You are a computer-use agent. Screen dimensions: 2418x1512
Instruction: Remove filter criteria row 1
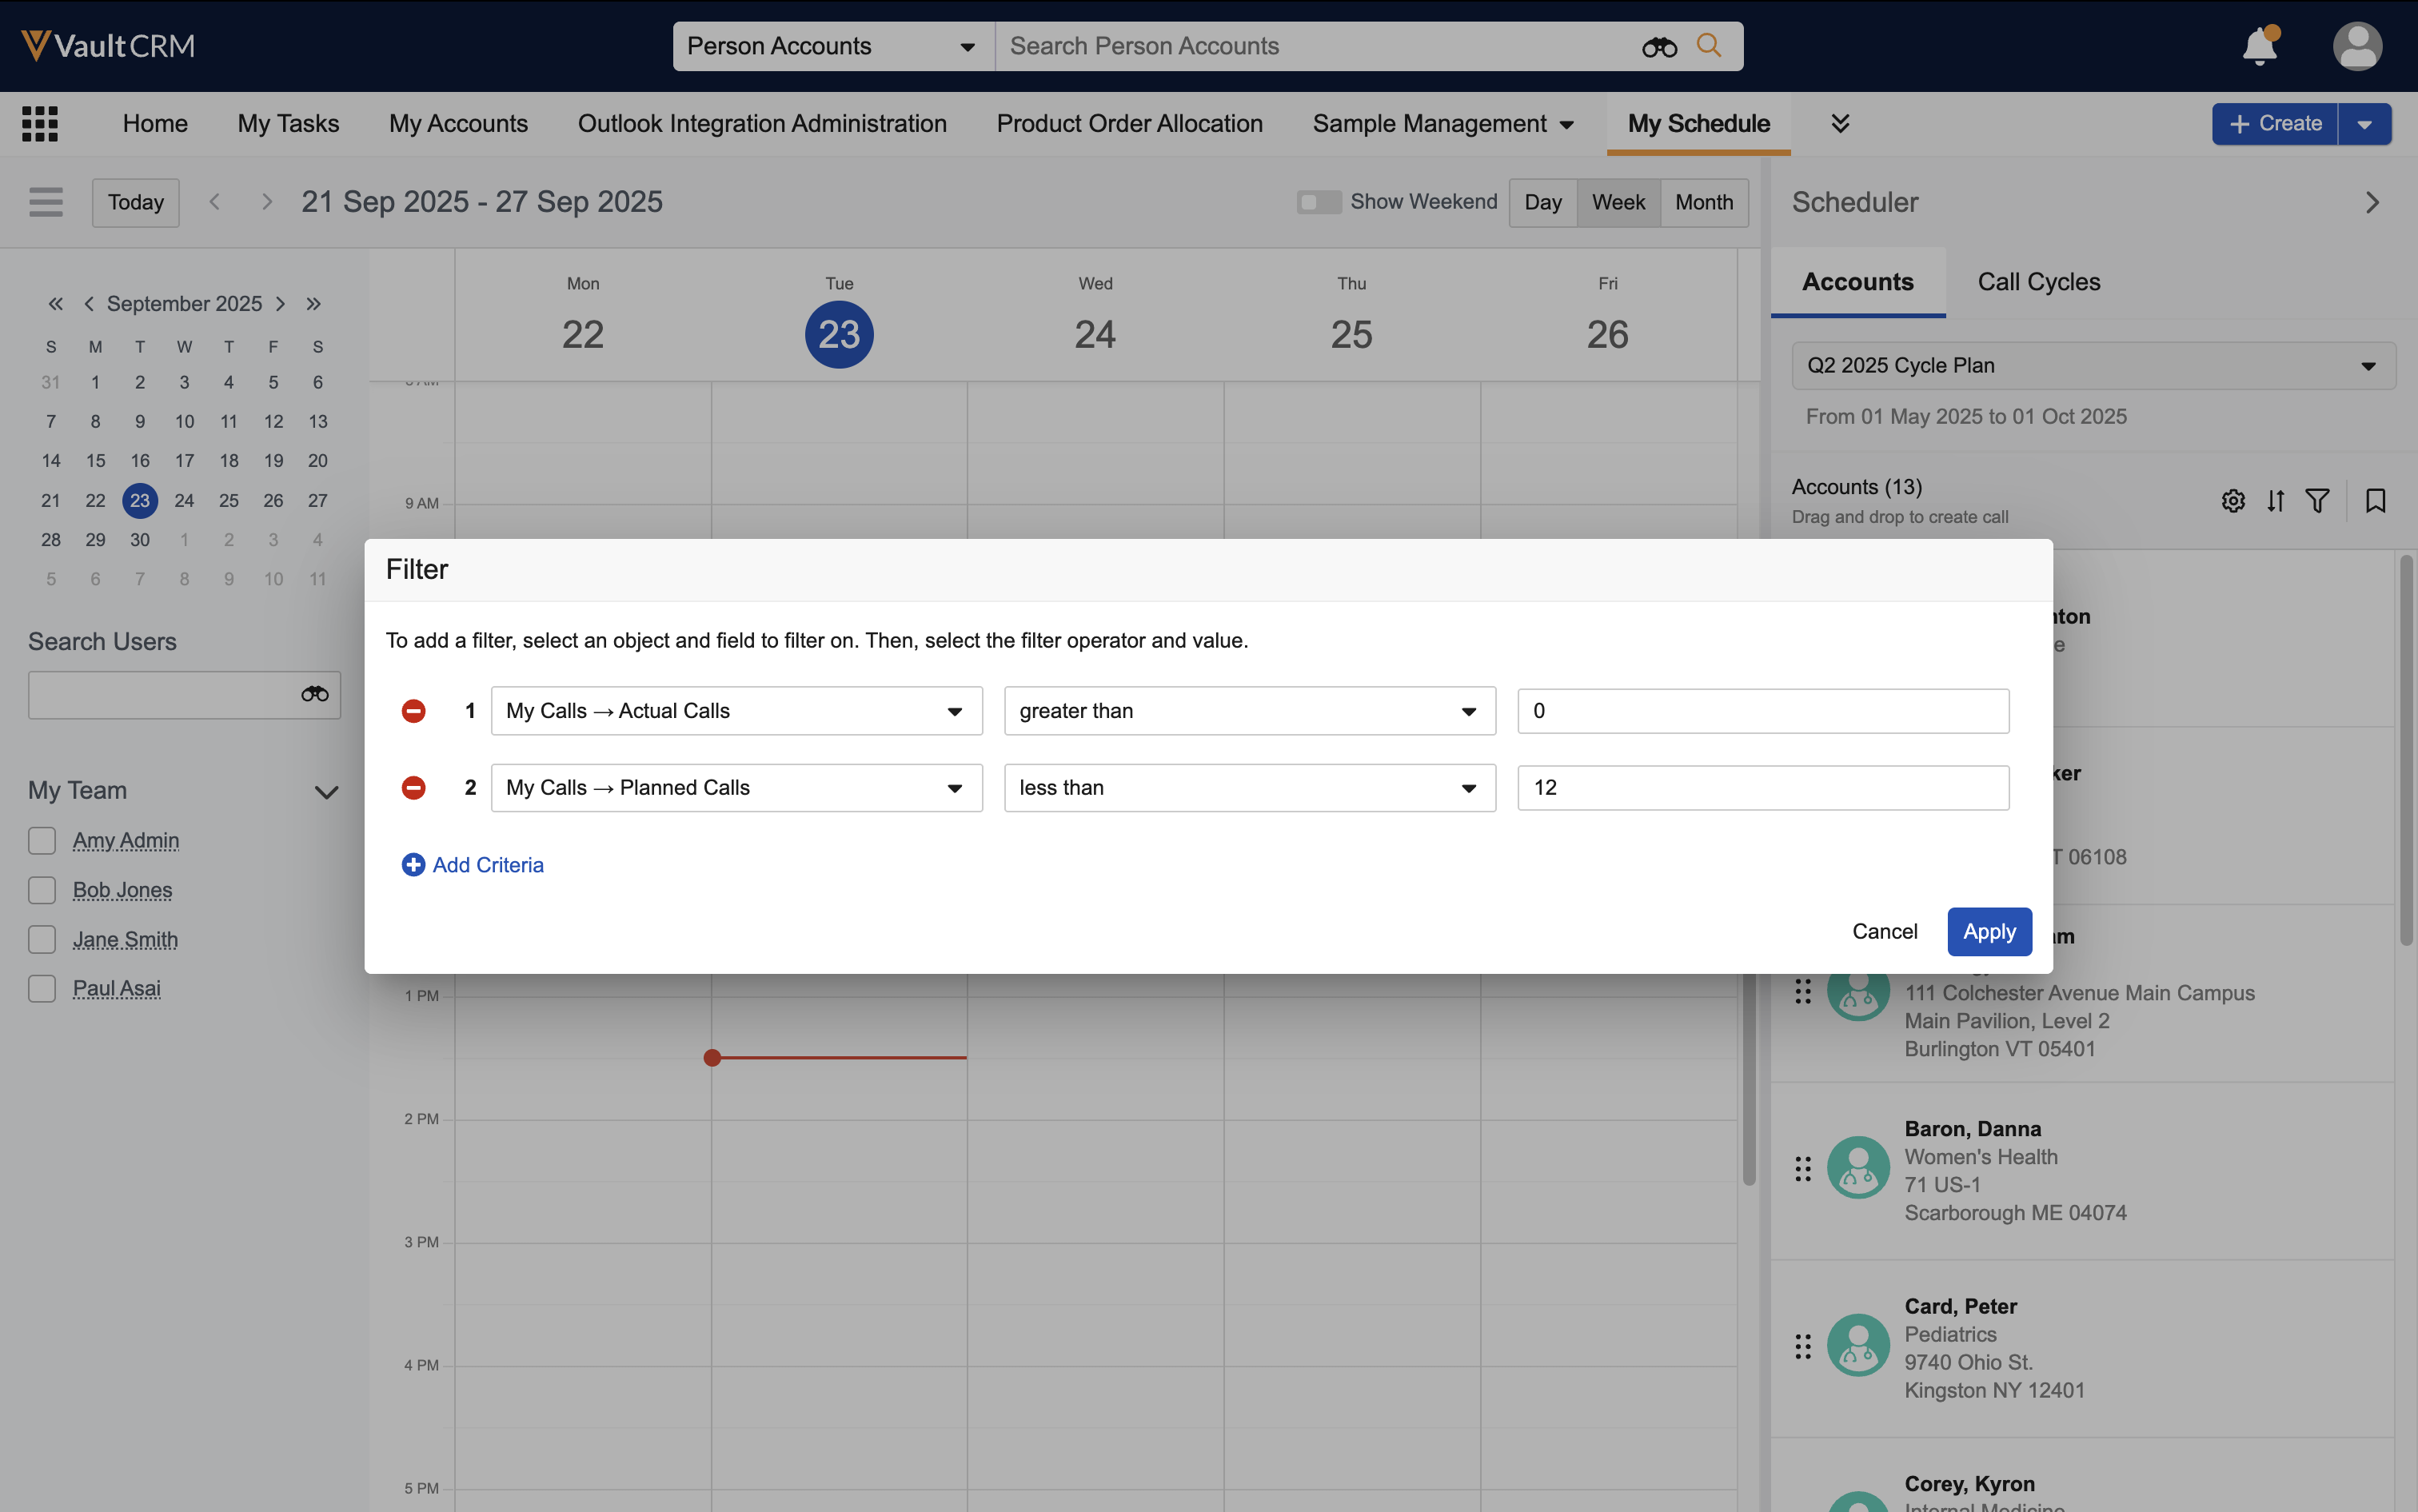413,711
